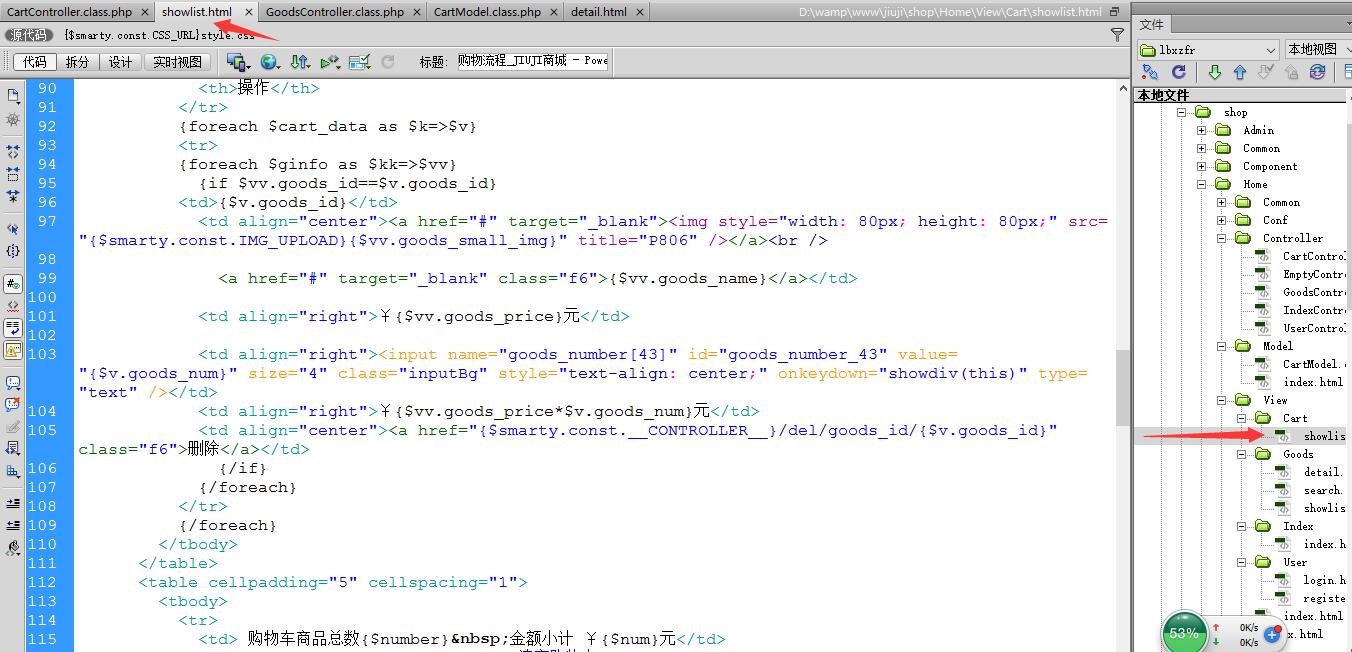The height and width of the screenshot is (652, 1352).
Task: Remove comment icon in coding toolbar
Action: click(x=13, y=404)
